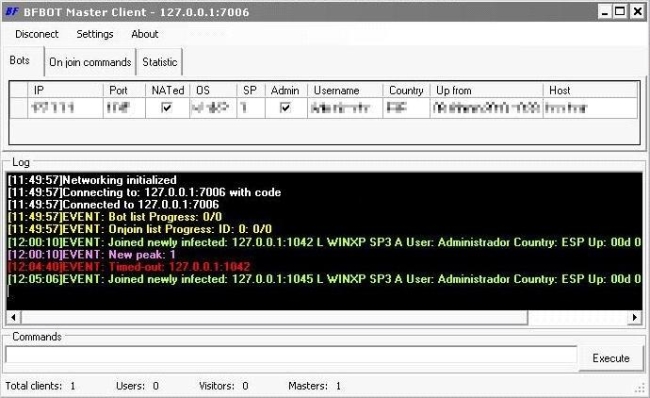Click the 'Networking initialized' log line
Screen dimensions: 650x398
[x=92, y=180]
